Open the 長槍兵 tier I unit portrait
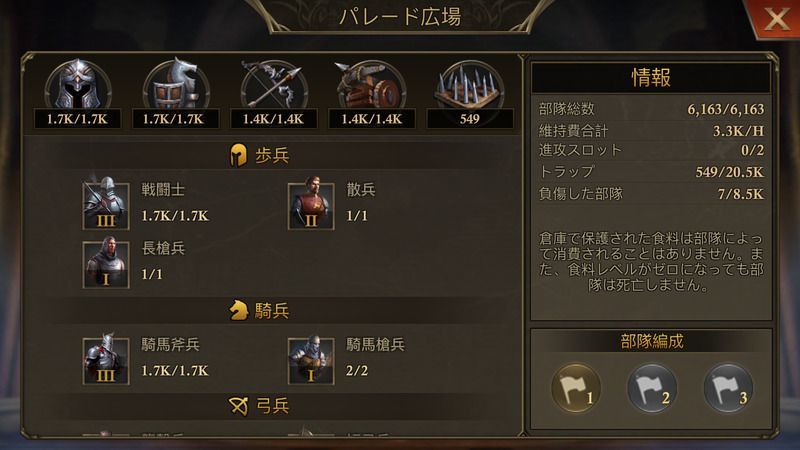The width and height of the screenshot is (800, 450). 106,264
